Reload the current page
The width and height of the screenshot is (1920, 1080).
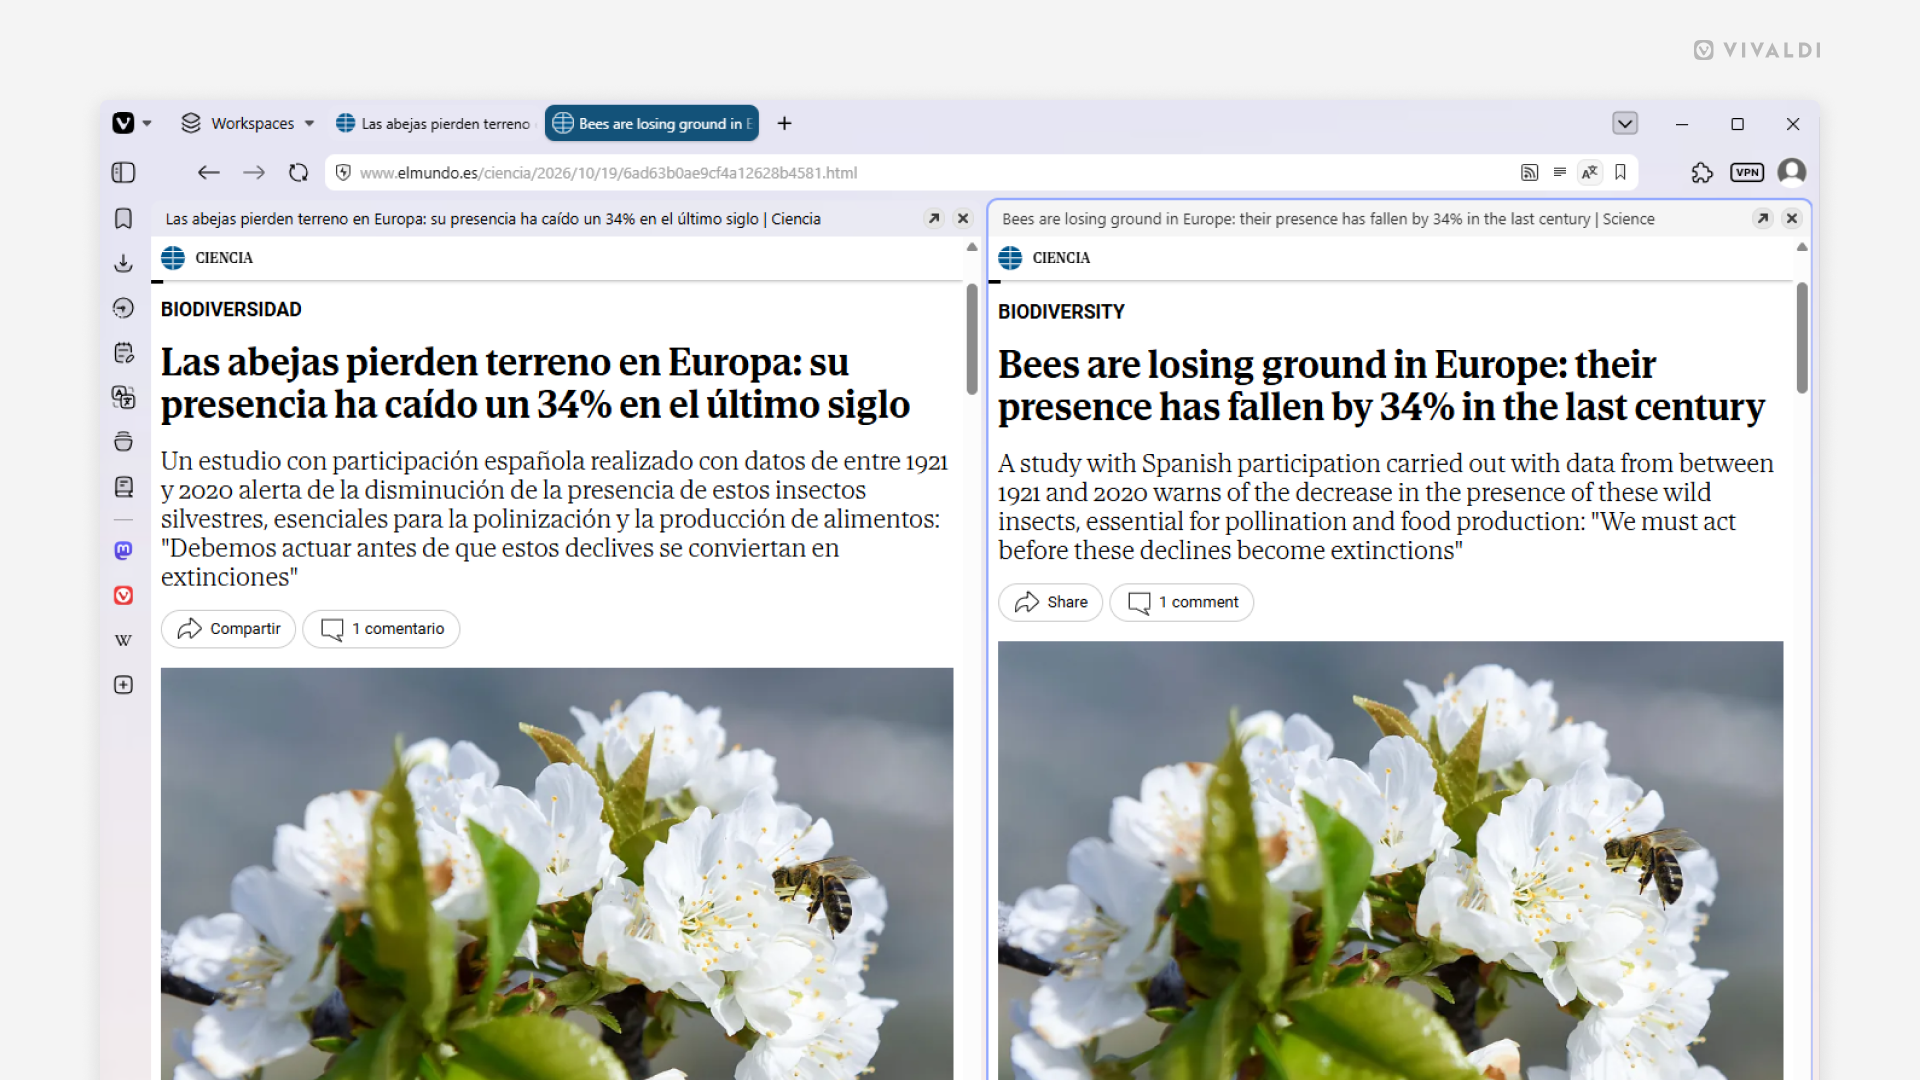(298, 173)
